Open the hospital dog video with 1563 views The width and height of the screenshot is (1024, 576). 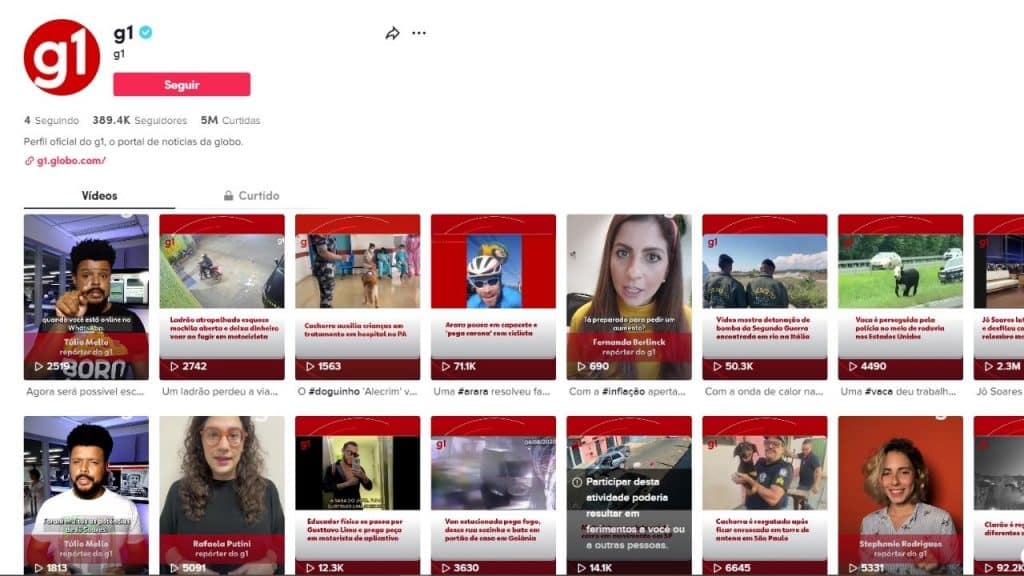pos(357,296)
